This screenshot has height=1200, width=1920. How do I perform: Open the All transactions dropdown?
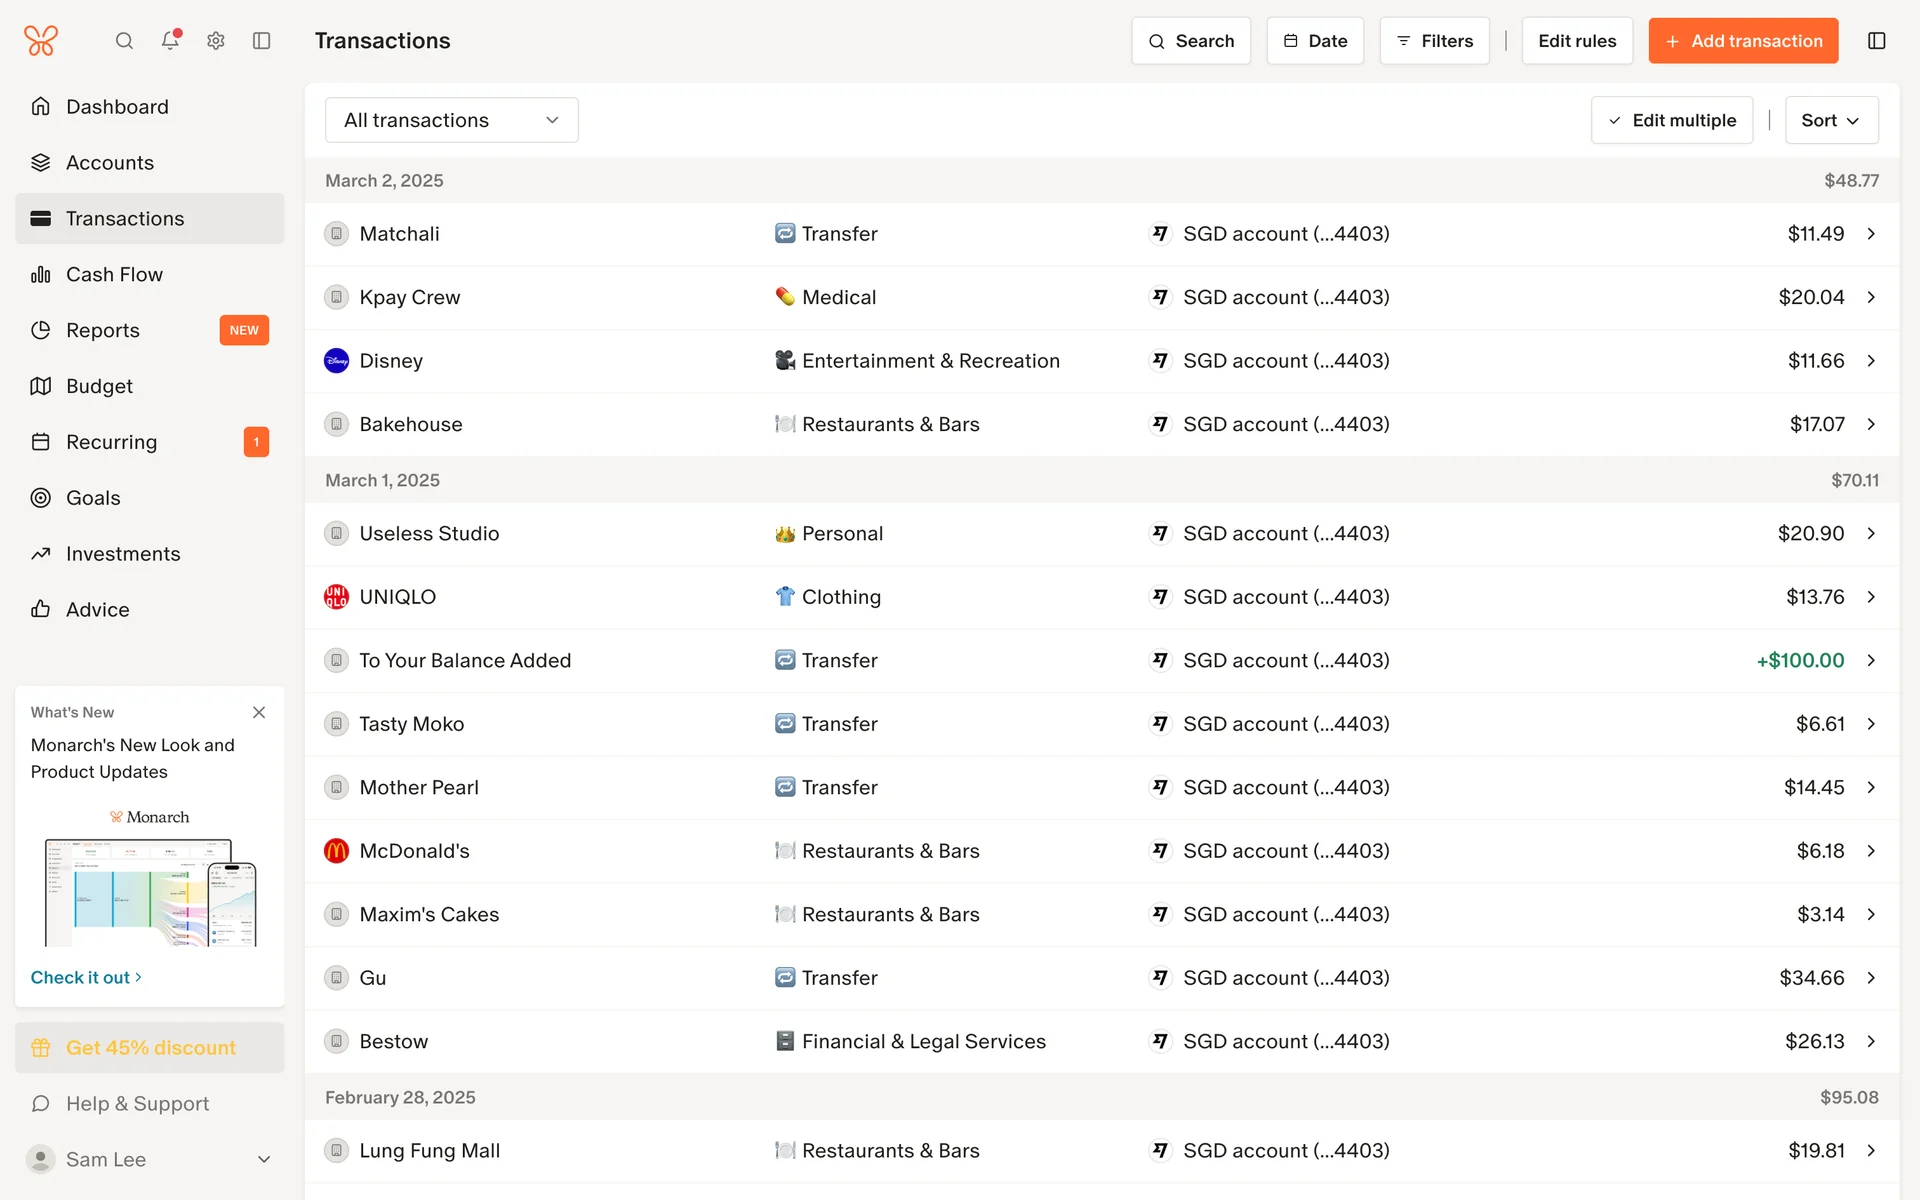point(451,120)
